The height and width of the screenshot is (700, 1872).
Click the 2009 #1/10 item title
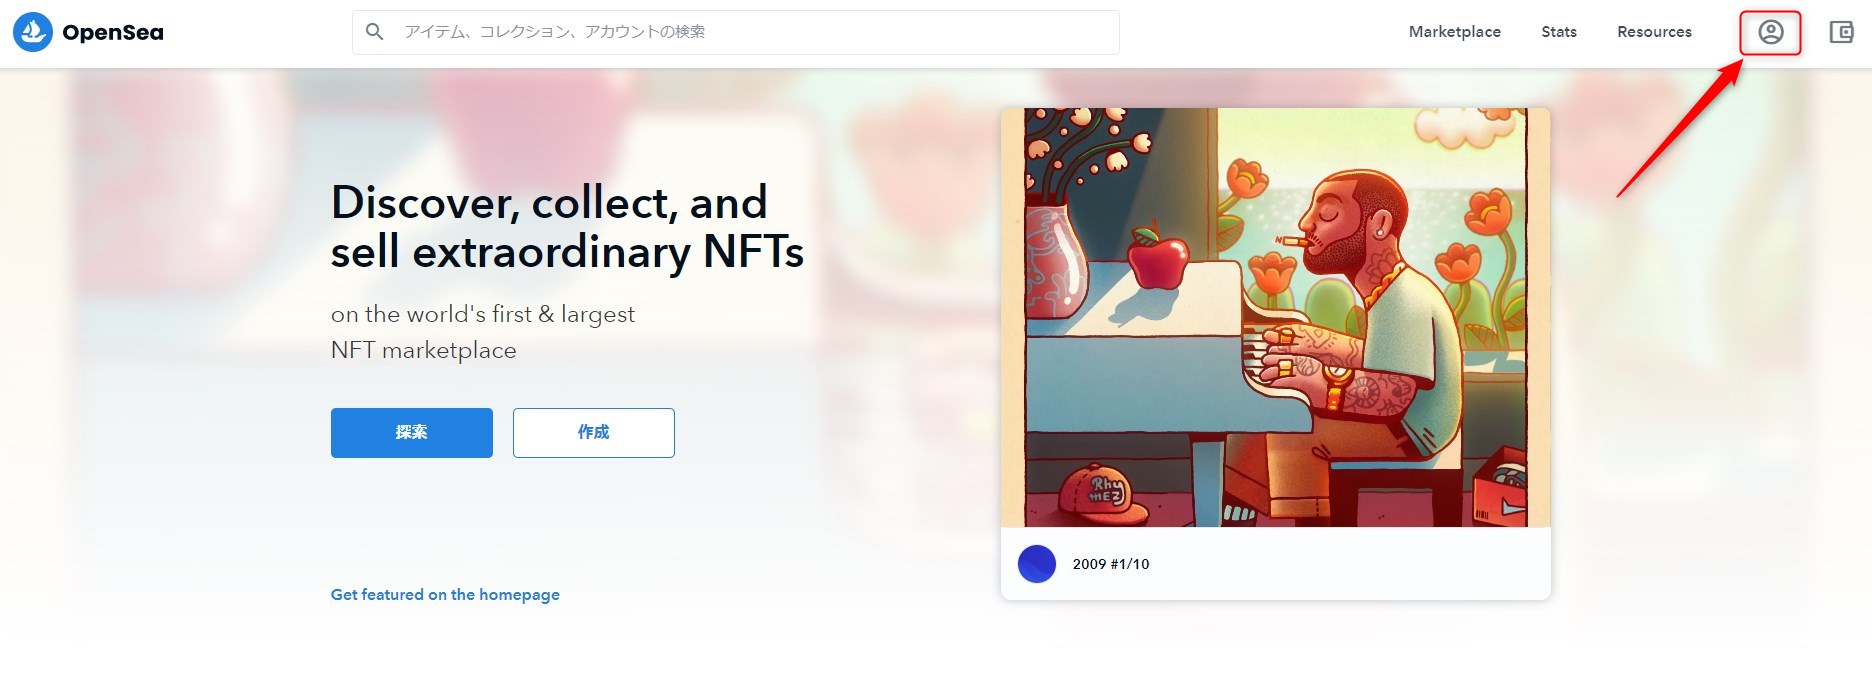(1111, 564)
